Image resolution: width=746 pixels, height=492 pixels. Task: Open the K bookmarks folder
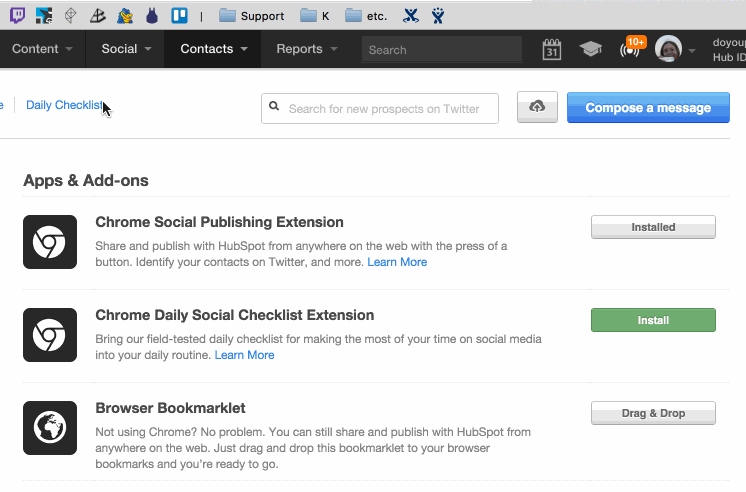pos(315,16)
